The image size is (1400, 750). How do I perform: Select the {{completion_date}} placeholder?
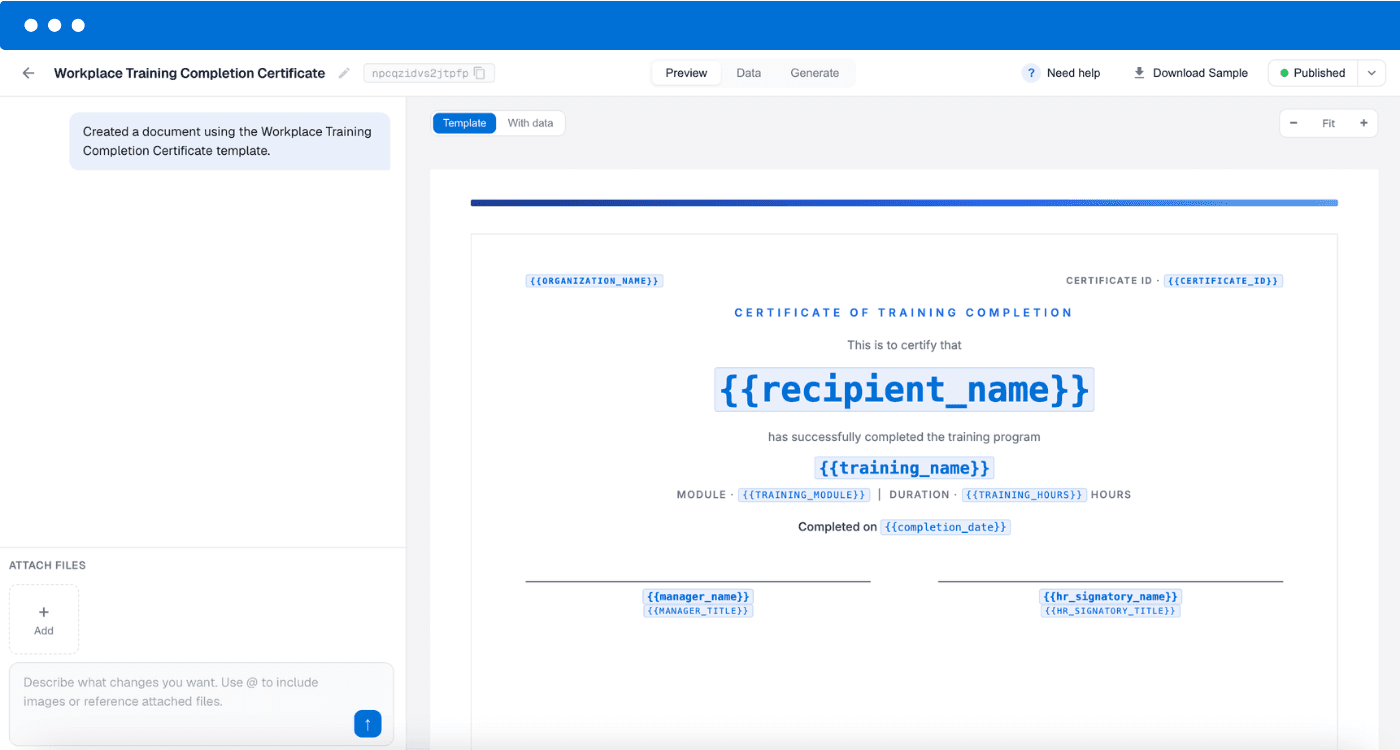pos(945,527)
